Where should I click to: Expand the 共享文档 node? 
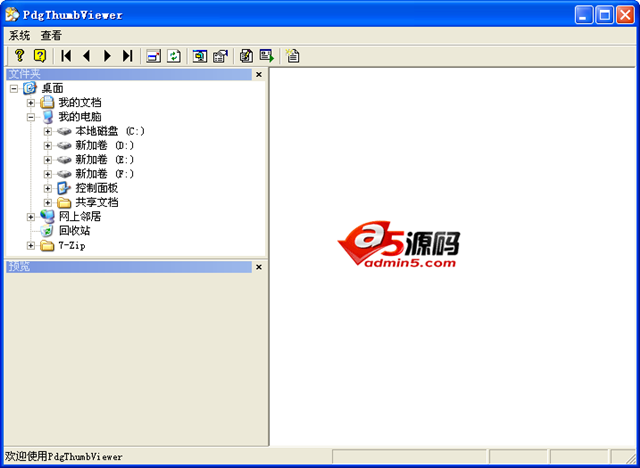(47, 202)
